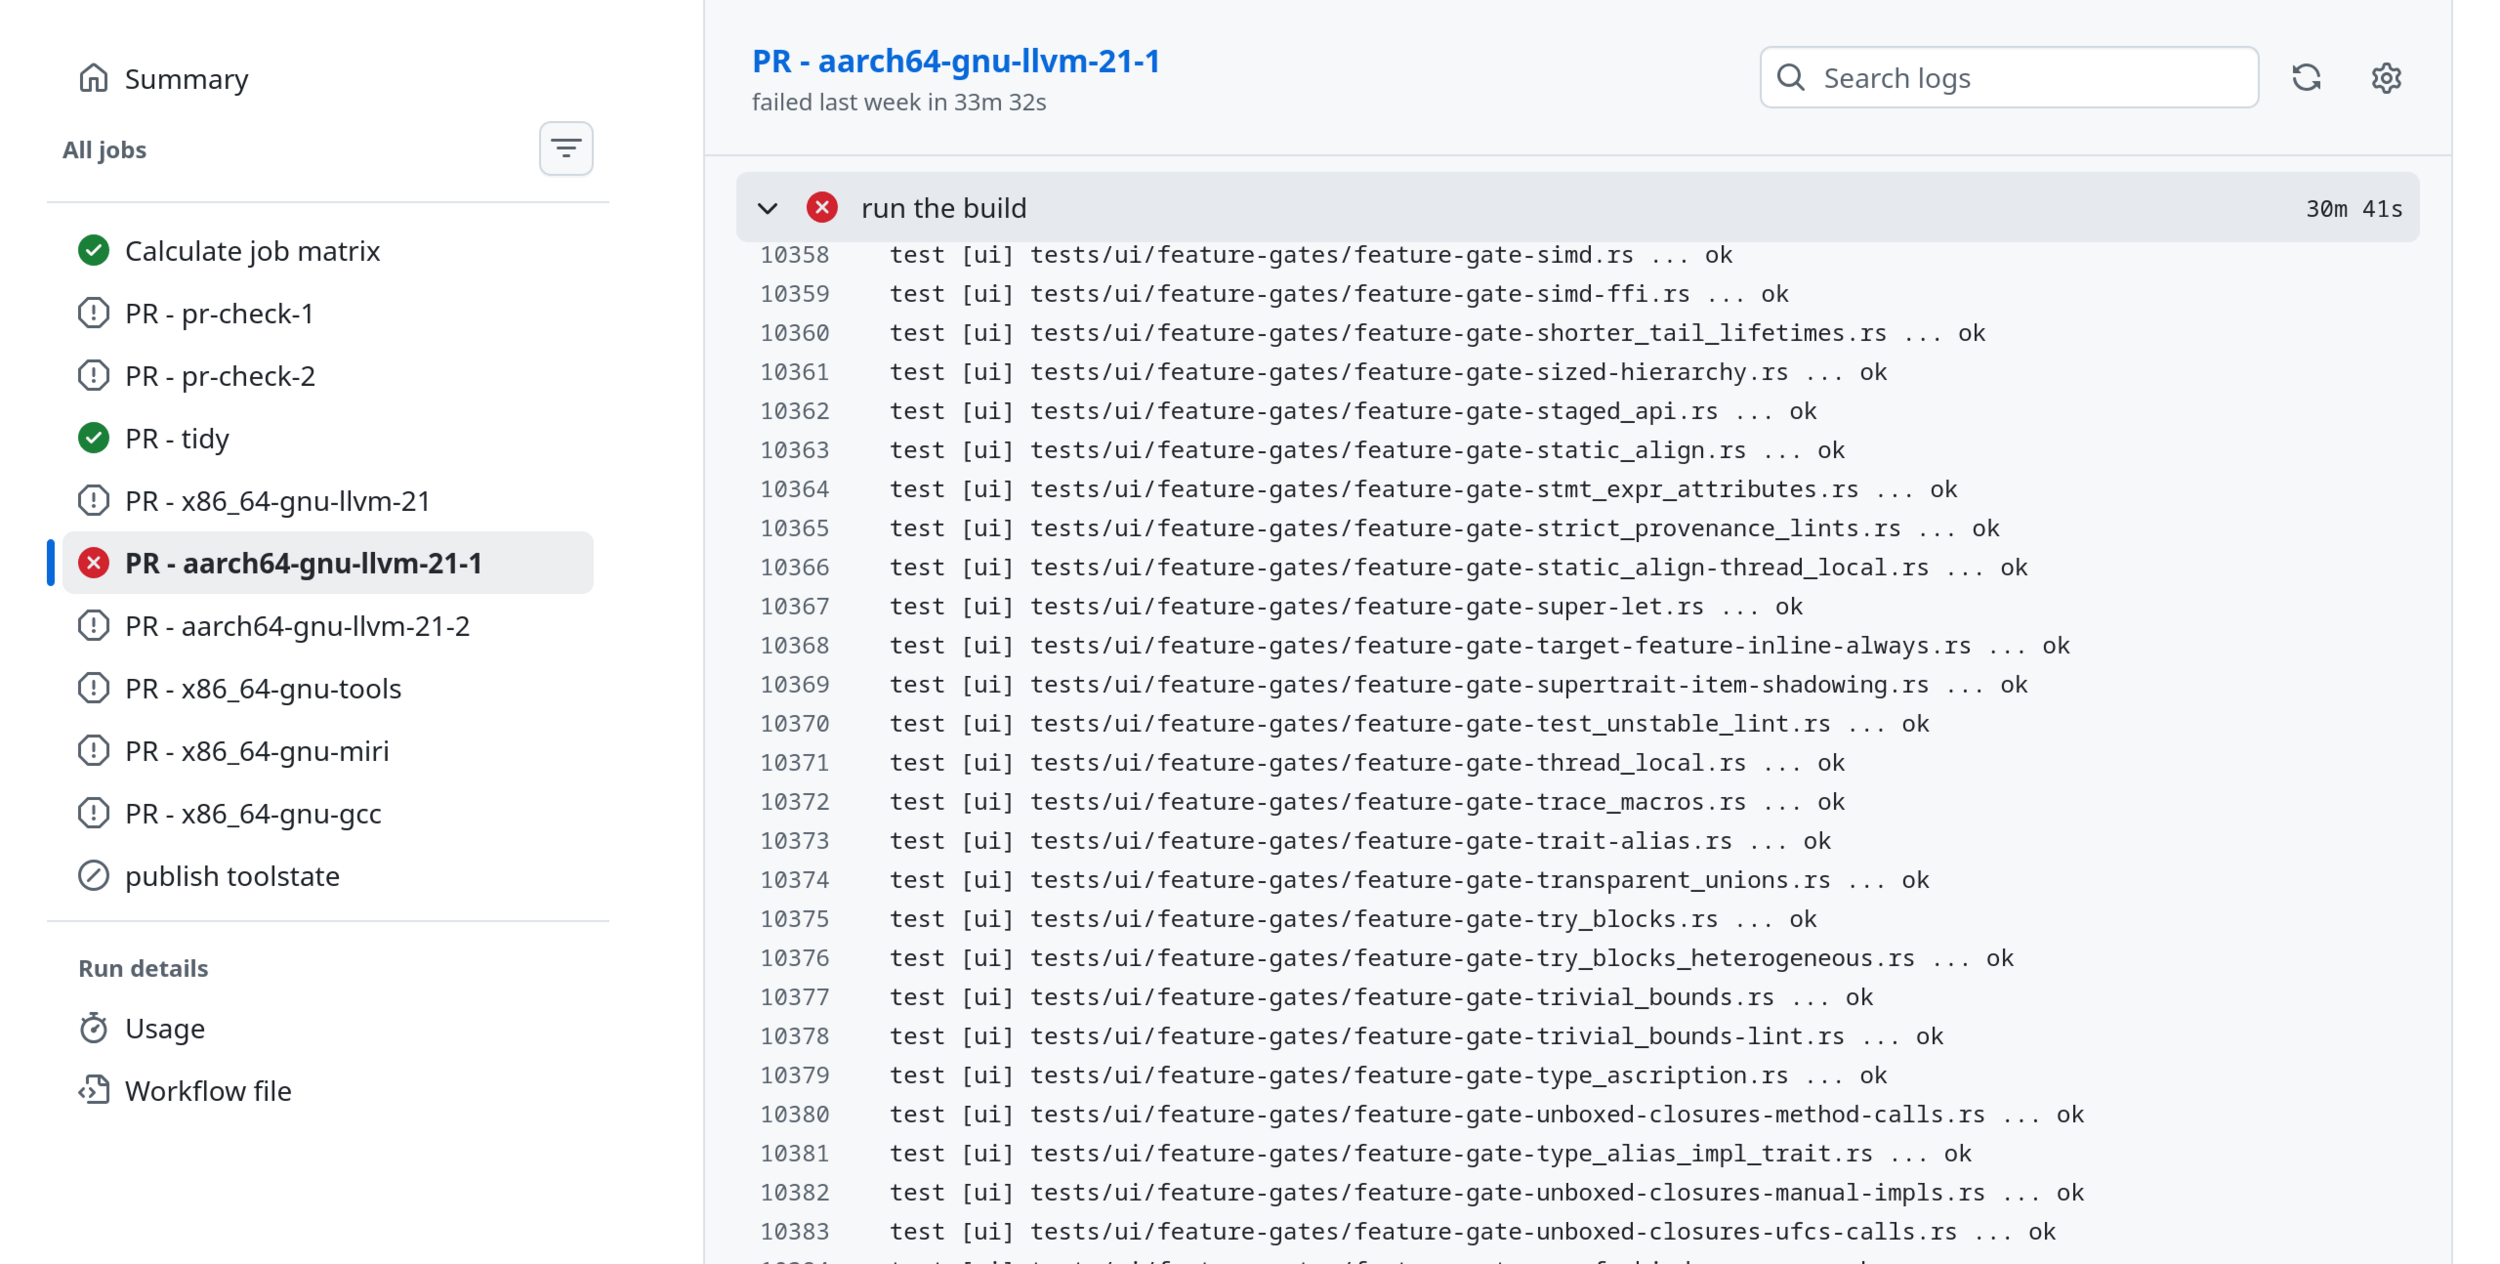Click log line number 10365
This screenshot has height=1264, width=2500.
[x=794, y=528]
